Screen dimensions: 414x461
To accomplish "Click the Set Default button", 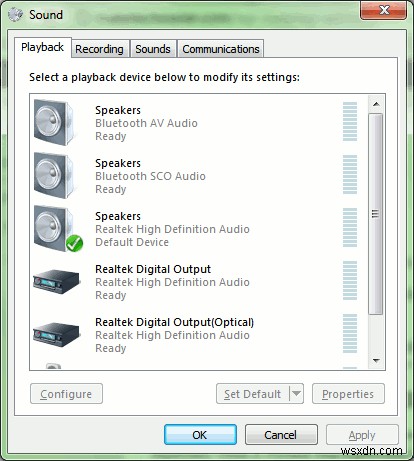I will [x=252, y=394].
